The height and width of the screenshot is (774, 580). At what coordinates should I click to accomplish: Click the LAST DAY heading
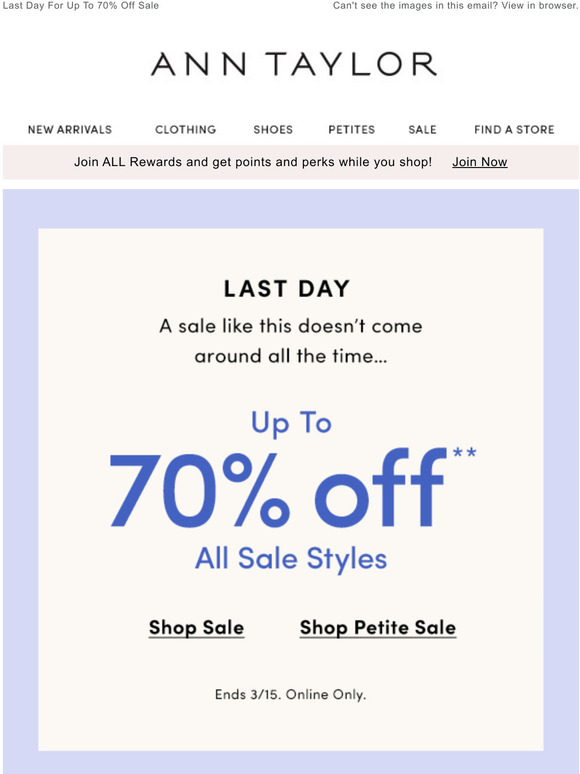click(287, 289)
